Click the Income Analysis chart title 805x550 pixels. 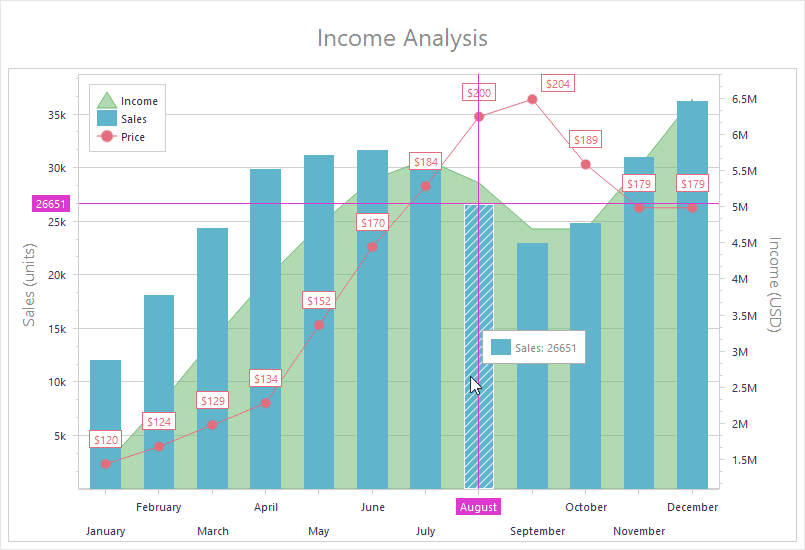coord(402,38)
